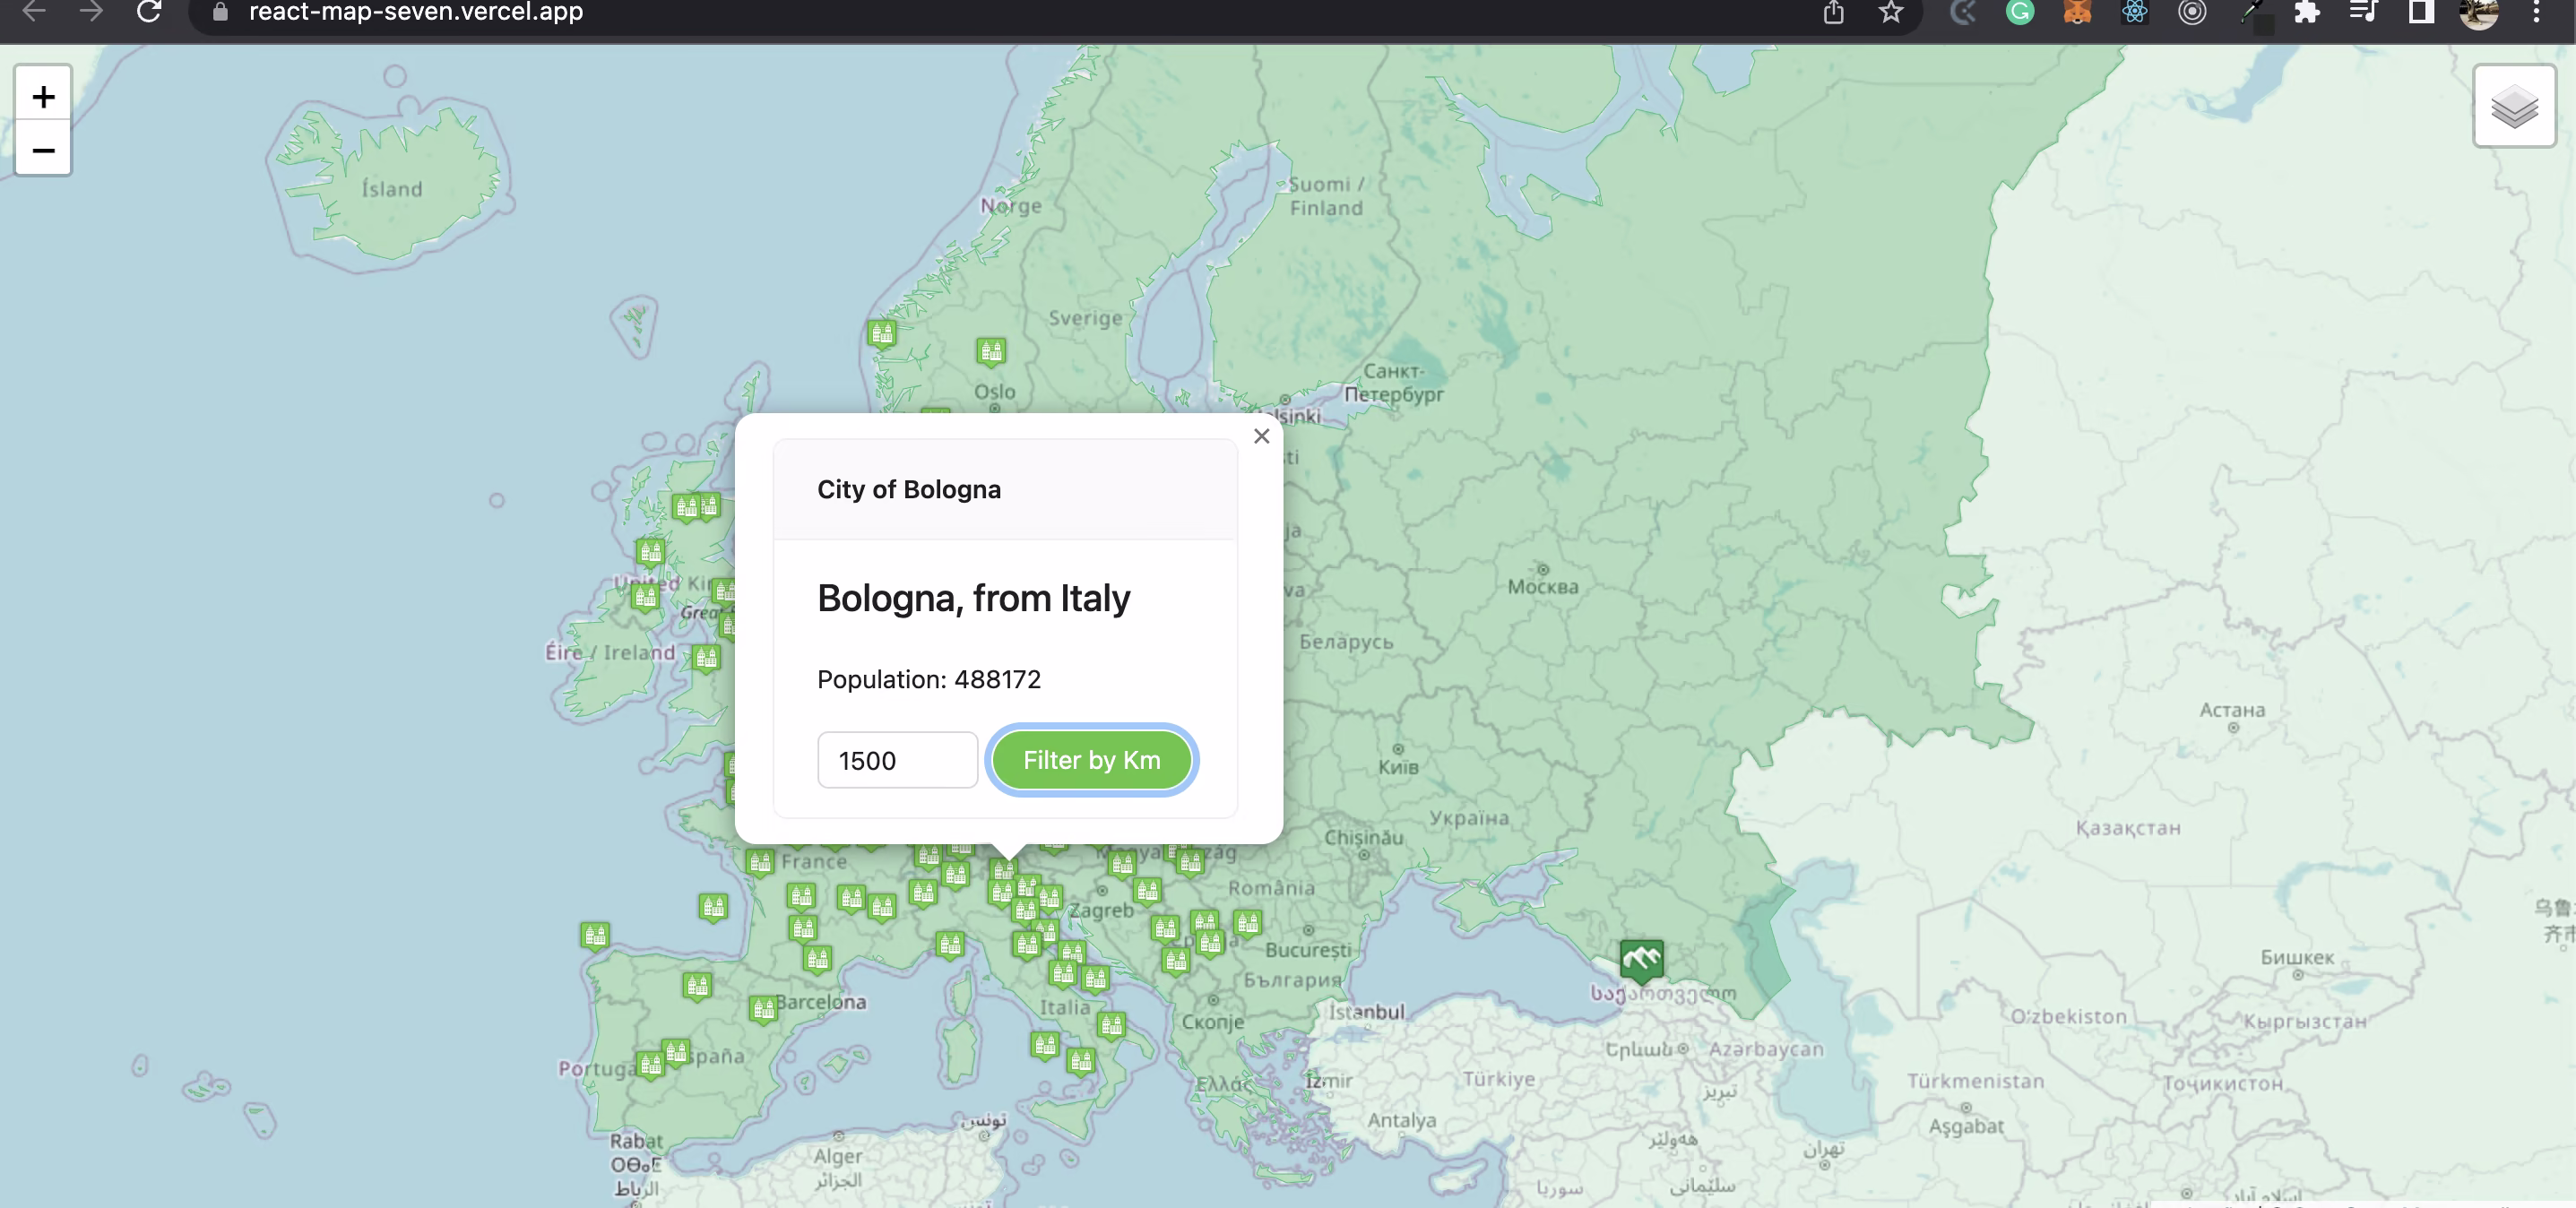Click the map zoom in plus button
This screenshot has height=1208, width=2576.
(x=43, y=96)
